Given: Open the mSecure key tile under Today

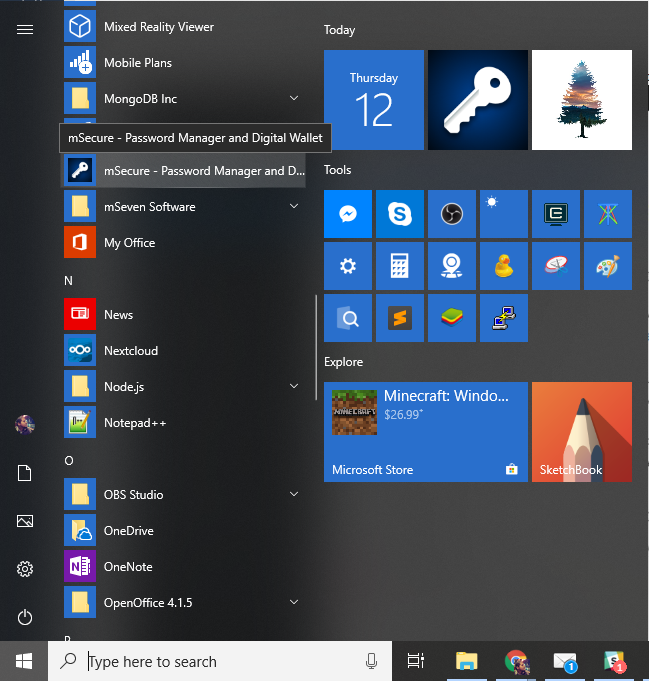Looking at the screenshot, I should click(x=478, y=100).
